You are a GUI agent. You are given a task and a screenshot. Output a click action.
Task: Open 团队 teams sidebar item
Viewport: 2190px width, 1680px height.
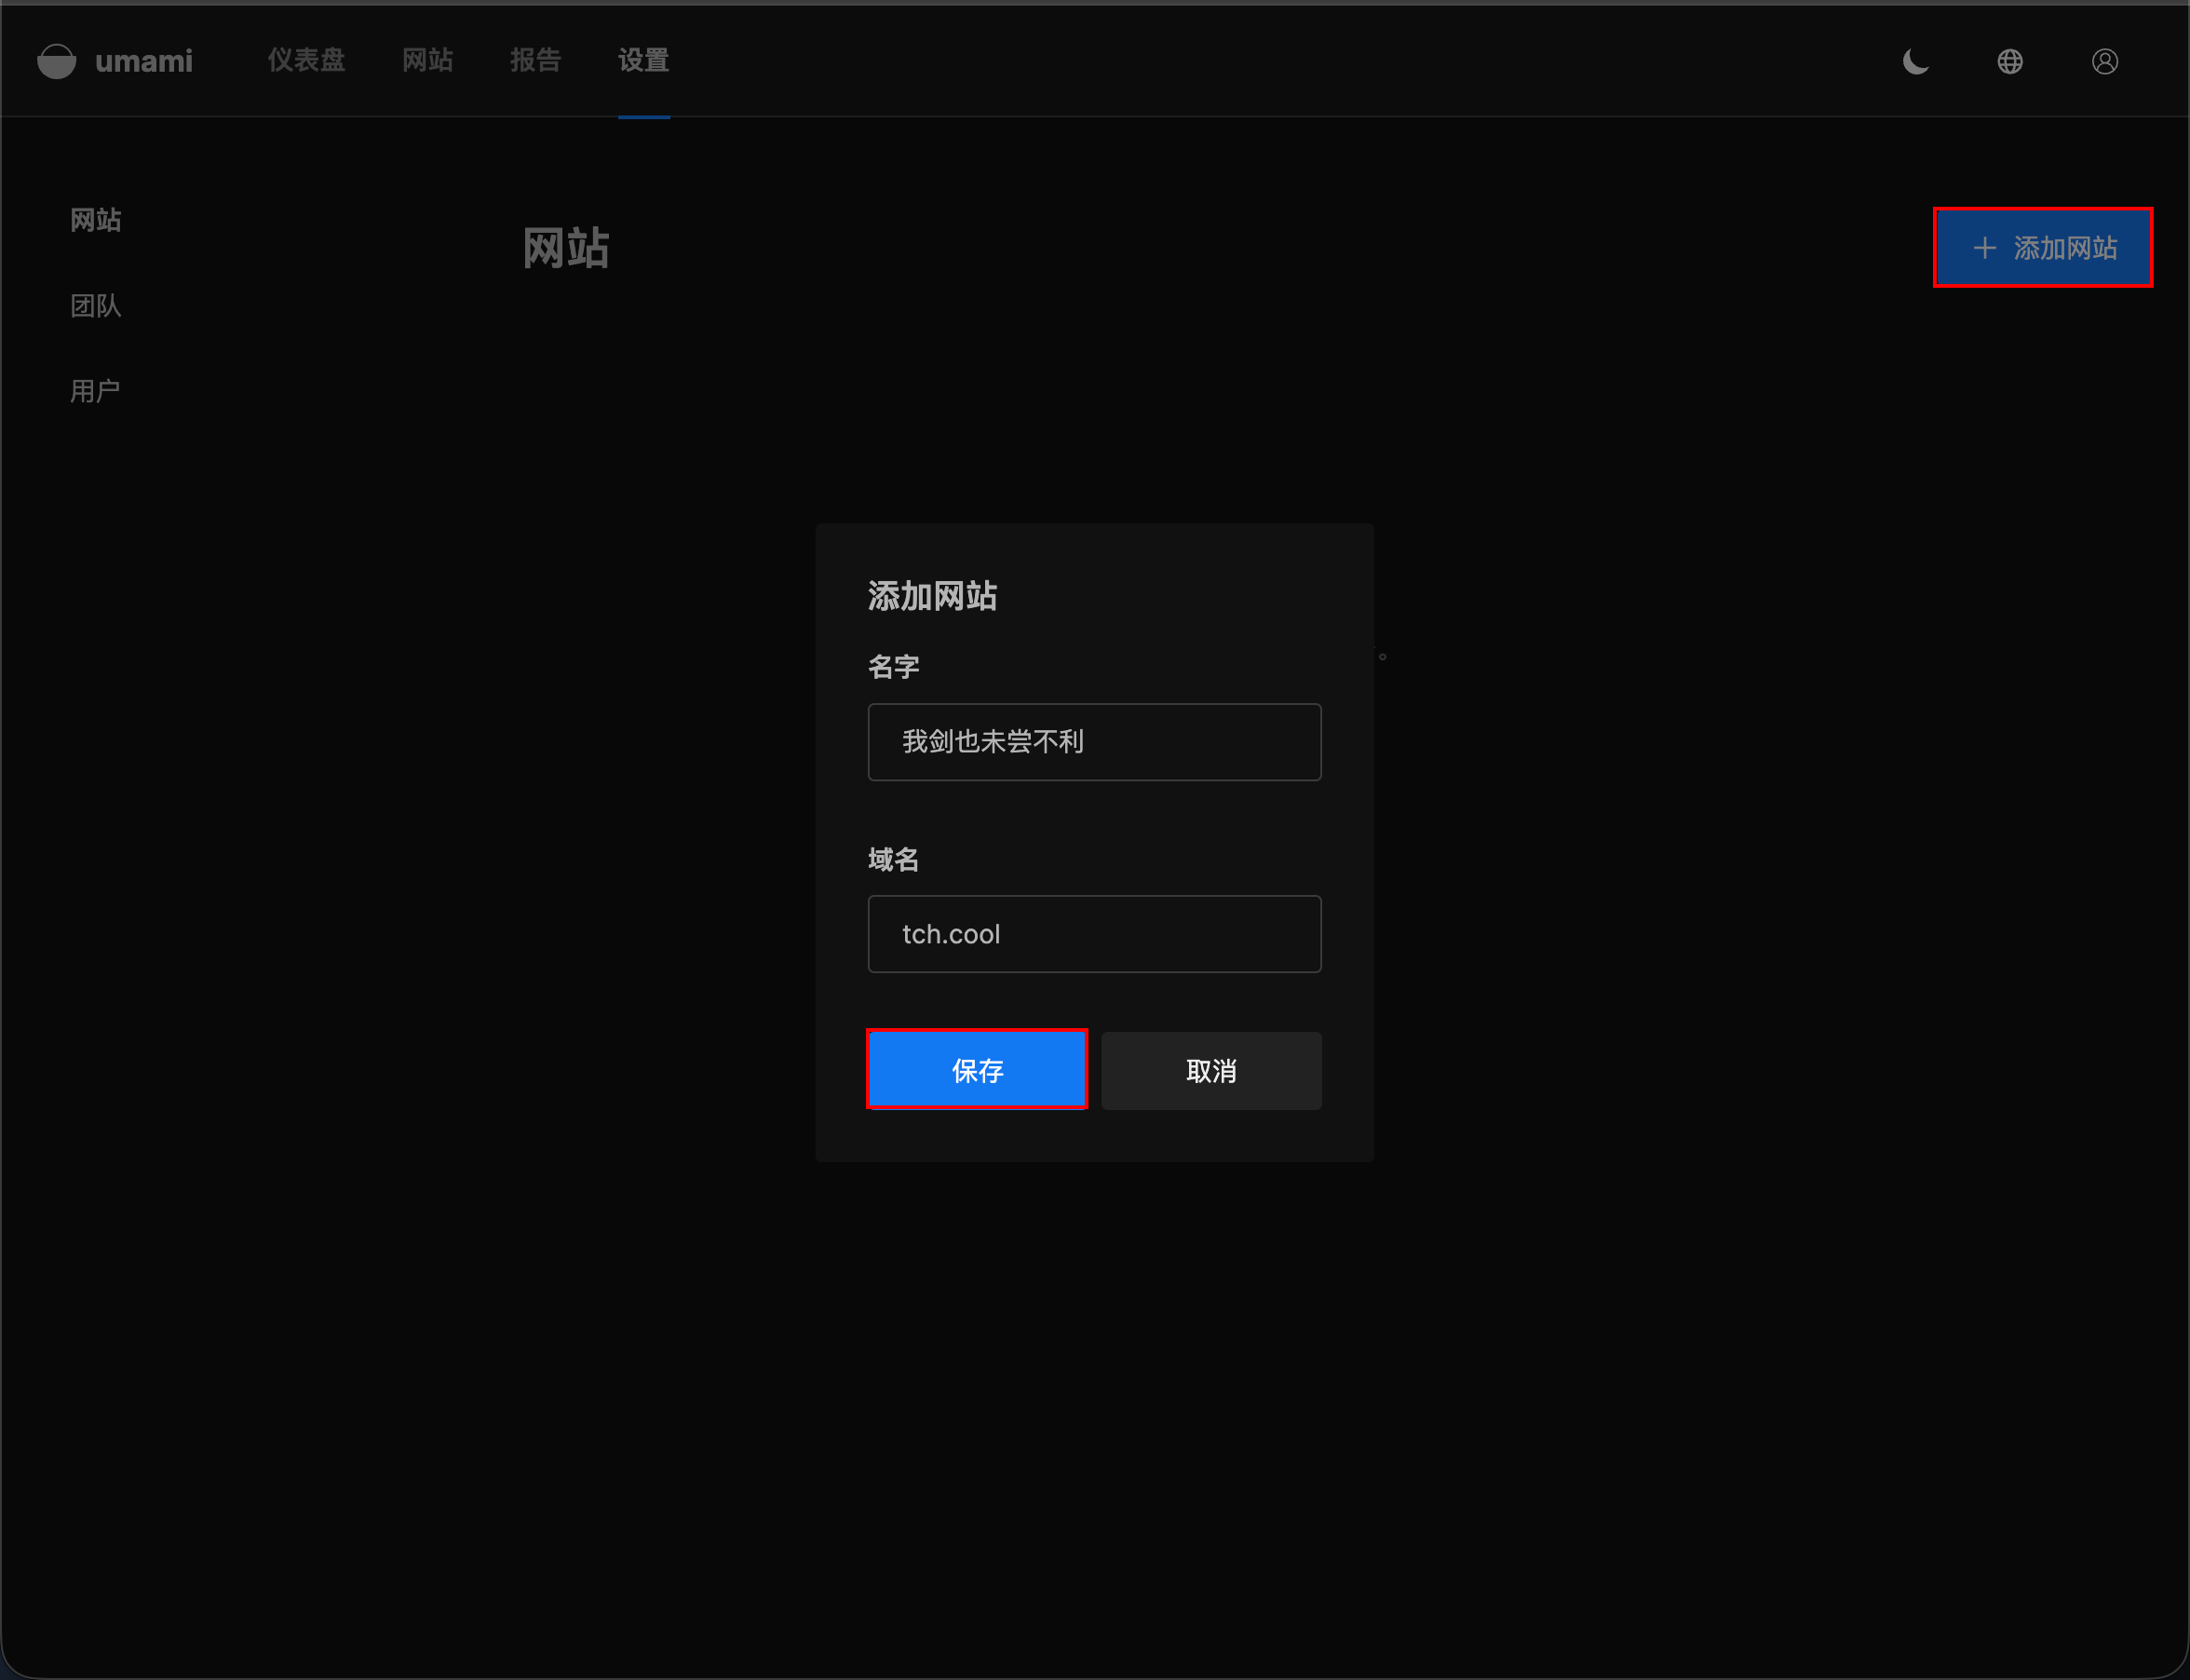[x=95, y=306]
